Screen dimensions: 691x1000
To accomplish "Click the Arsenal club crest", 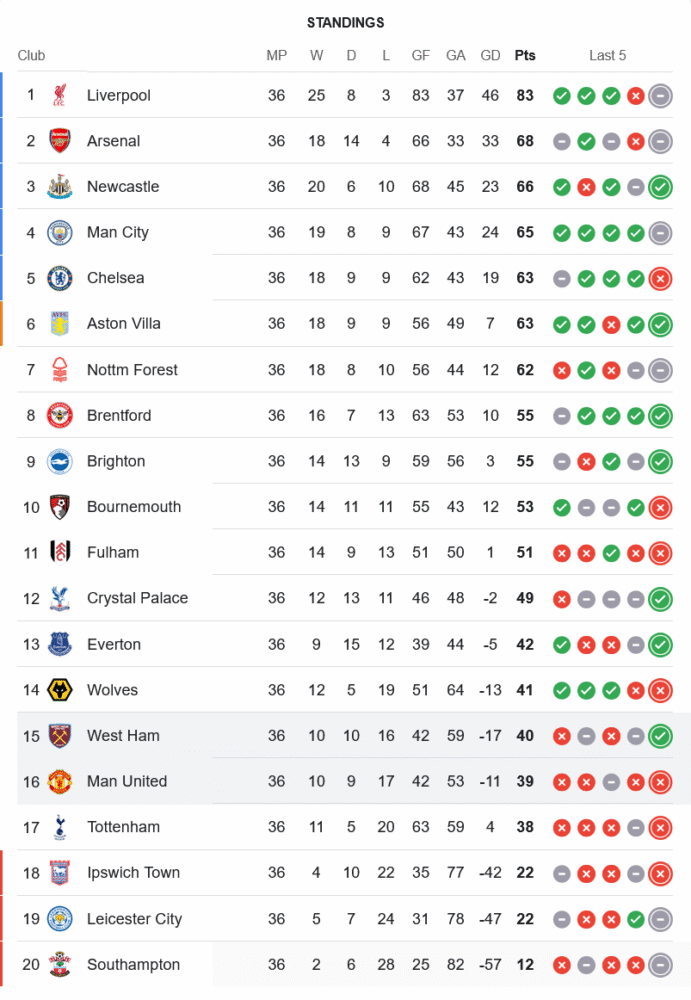I will pos(60,141).
